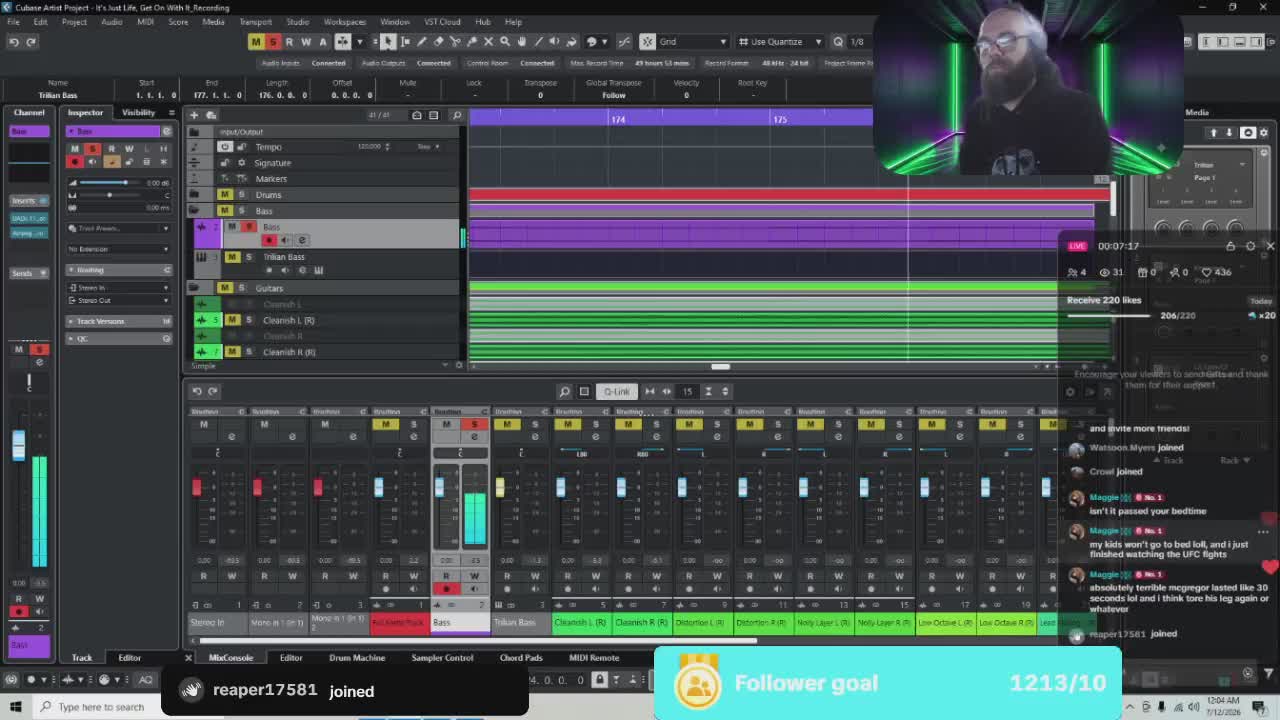Screen dimensions: 1280x720
Task: Click the Windows Start button
Action: point(15,707)
